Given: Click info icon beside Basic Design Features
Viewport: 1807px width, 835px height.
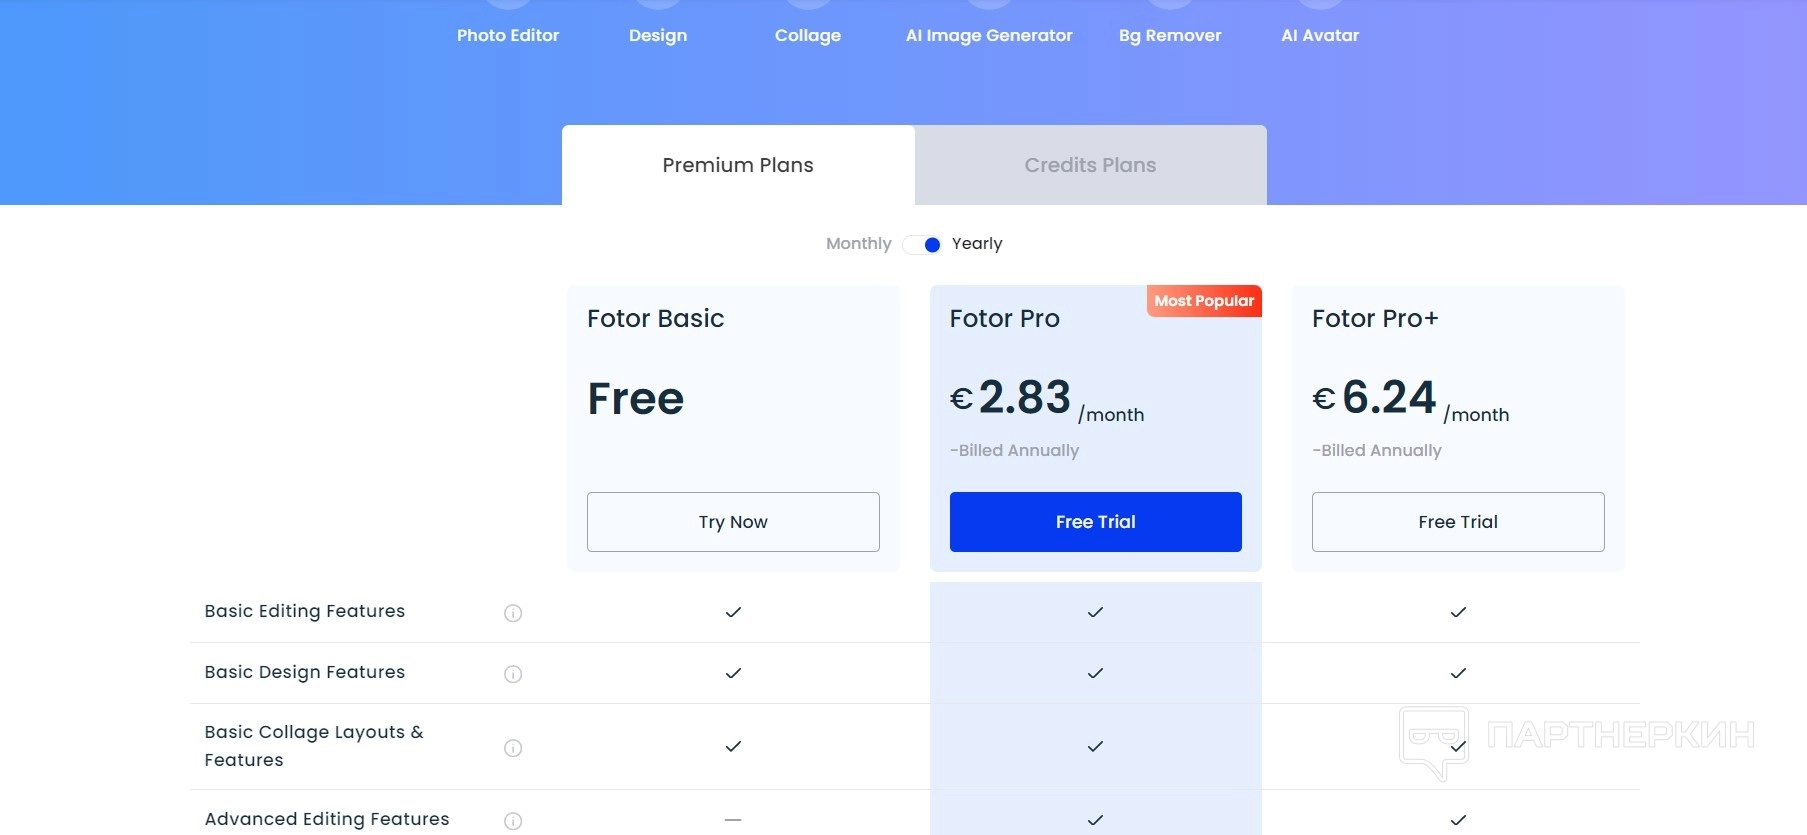Looking at the screenshot, I should 513,674.
